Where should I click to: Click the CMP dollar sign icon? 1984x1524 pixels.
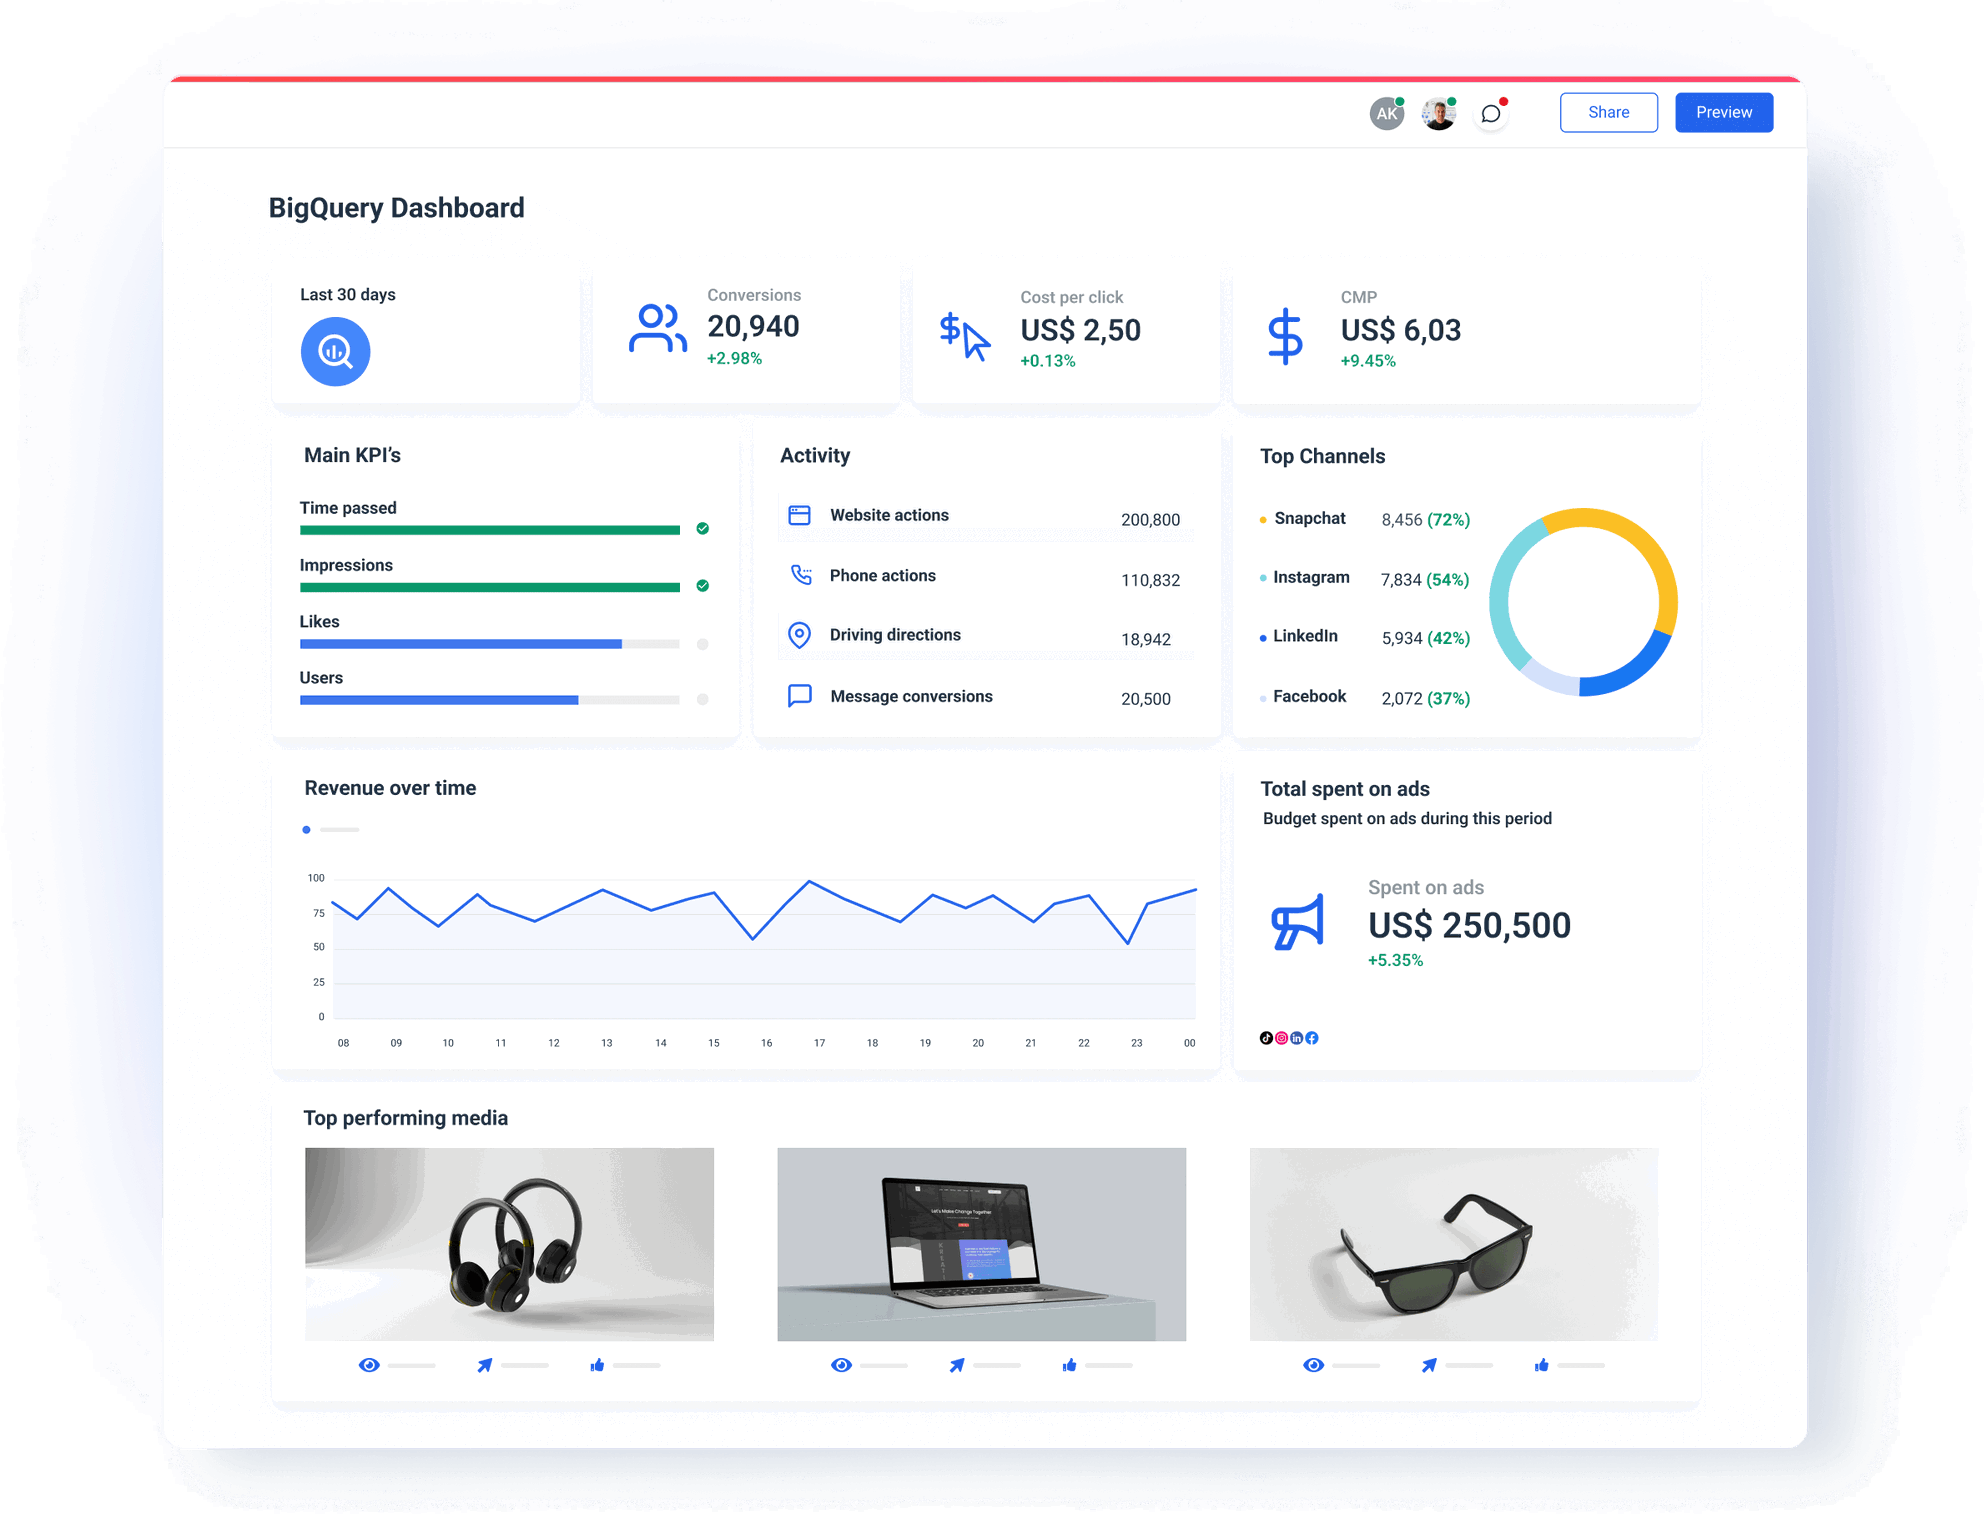1285,335
